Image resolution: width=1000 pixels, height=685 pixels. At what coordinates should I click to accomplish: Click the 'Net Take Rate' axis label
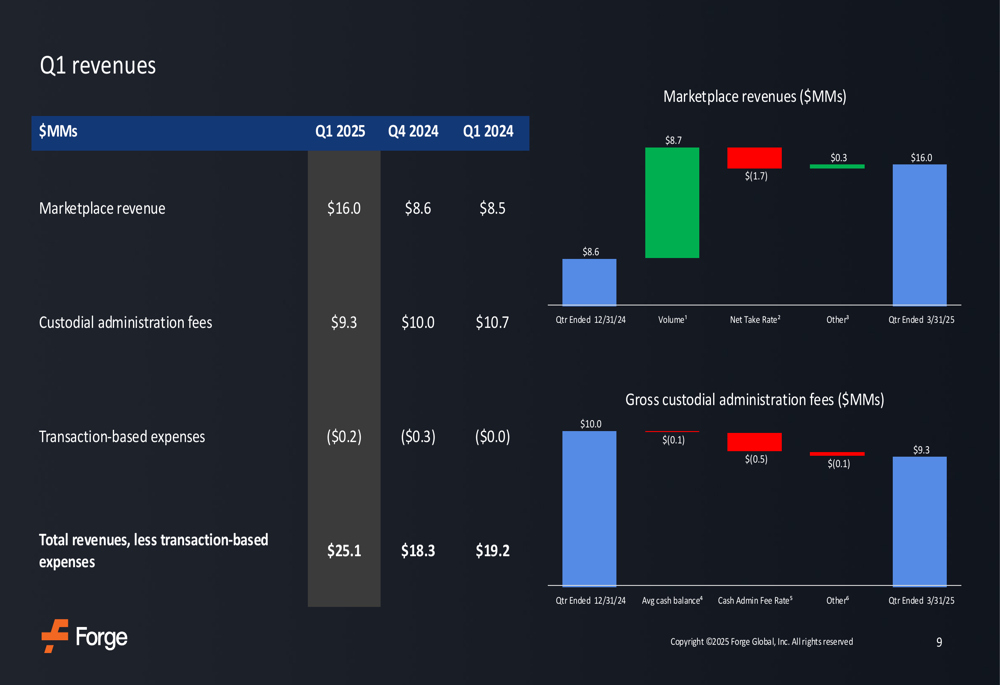[754, 320]
